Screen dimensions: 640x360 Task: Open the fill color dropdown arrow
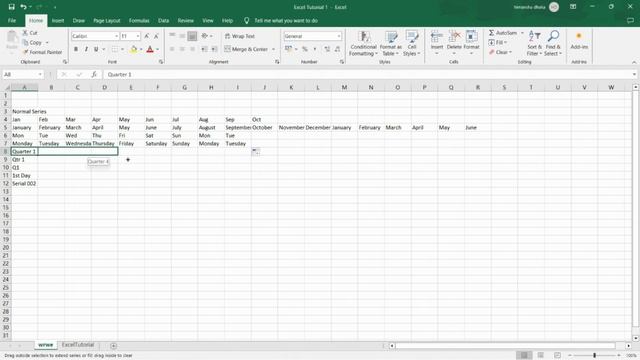(x=141, y=49)
